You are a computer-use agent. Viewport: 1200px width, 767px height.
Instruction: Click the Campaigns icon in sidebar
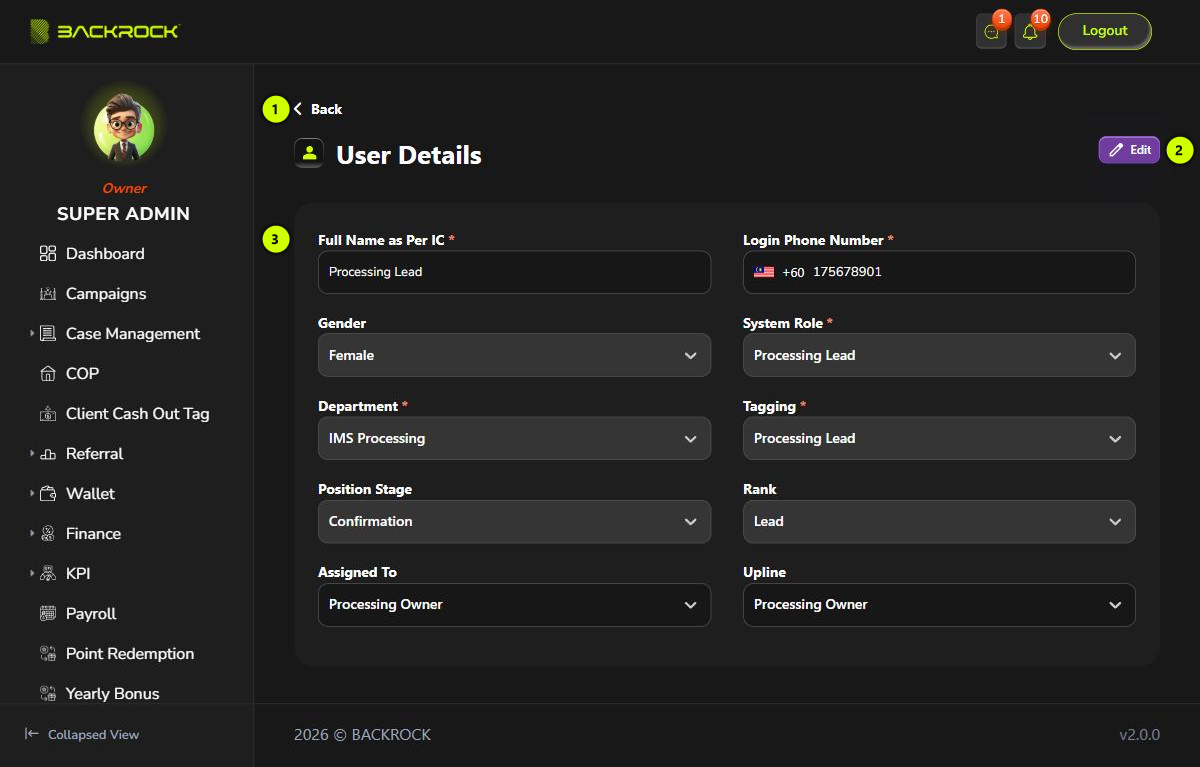coord(48,294)
